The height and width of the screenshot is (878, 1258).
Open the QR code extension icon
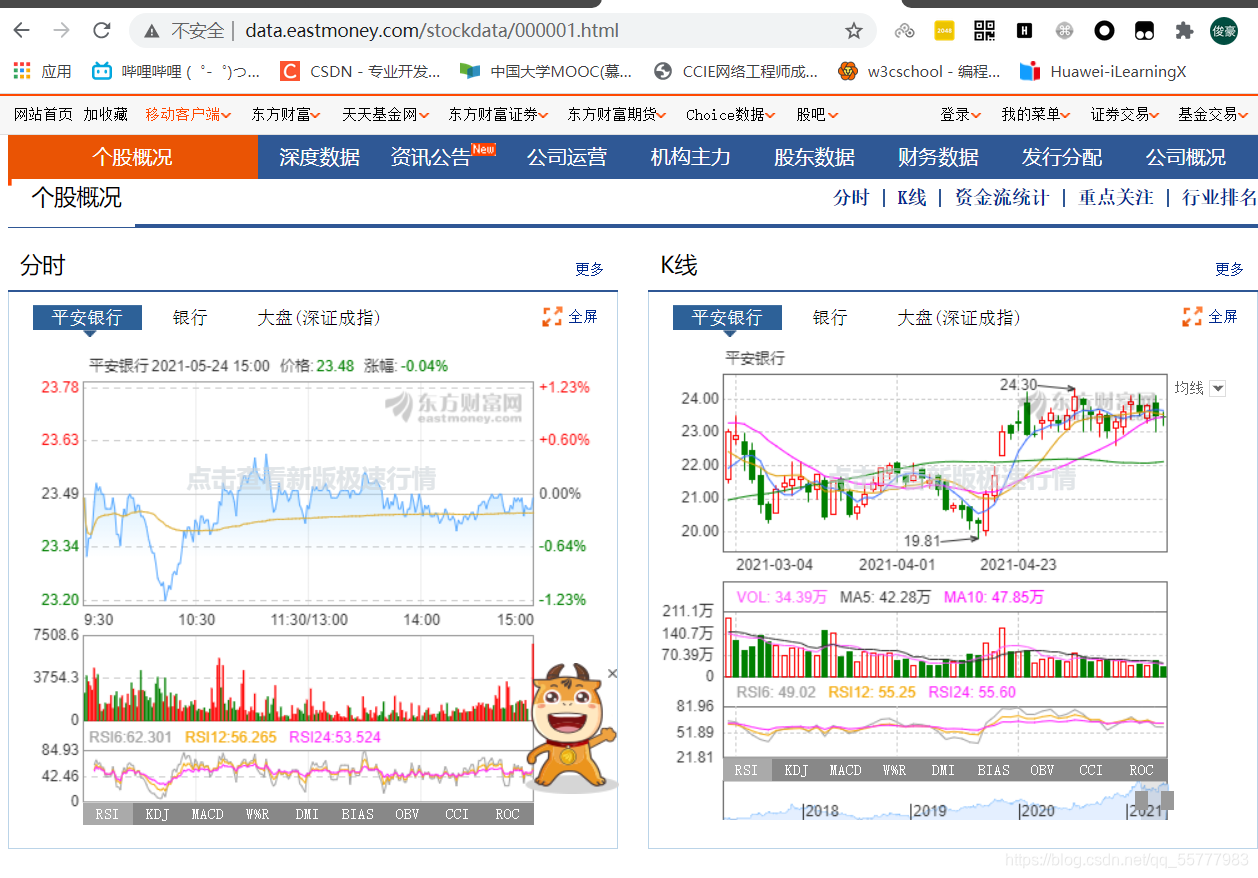point(984,31)
